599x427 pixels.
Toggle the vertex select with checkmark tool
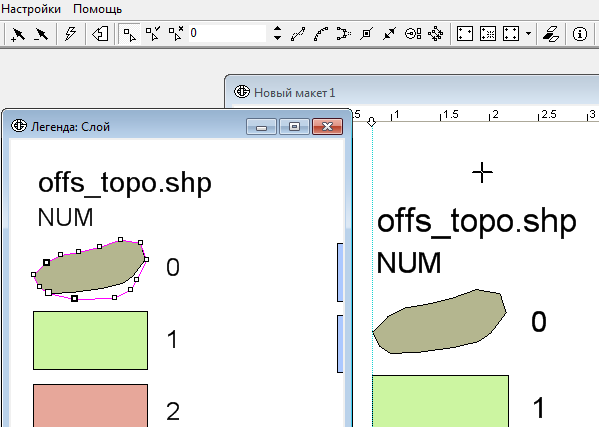[153, 34]
